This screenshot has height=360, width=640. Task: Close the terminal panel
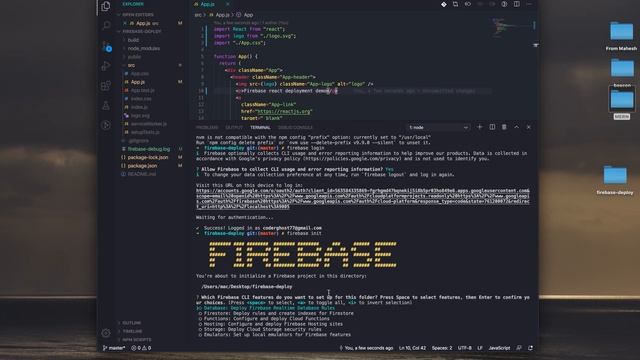529,127
